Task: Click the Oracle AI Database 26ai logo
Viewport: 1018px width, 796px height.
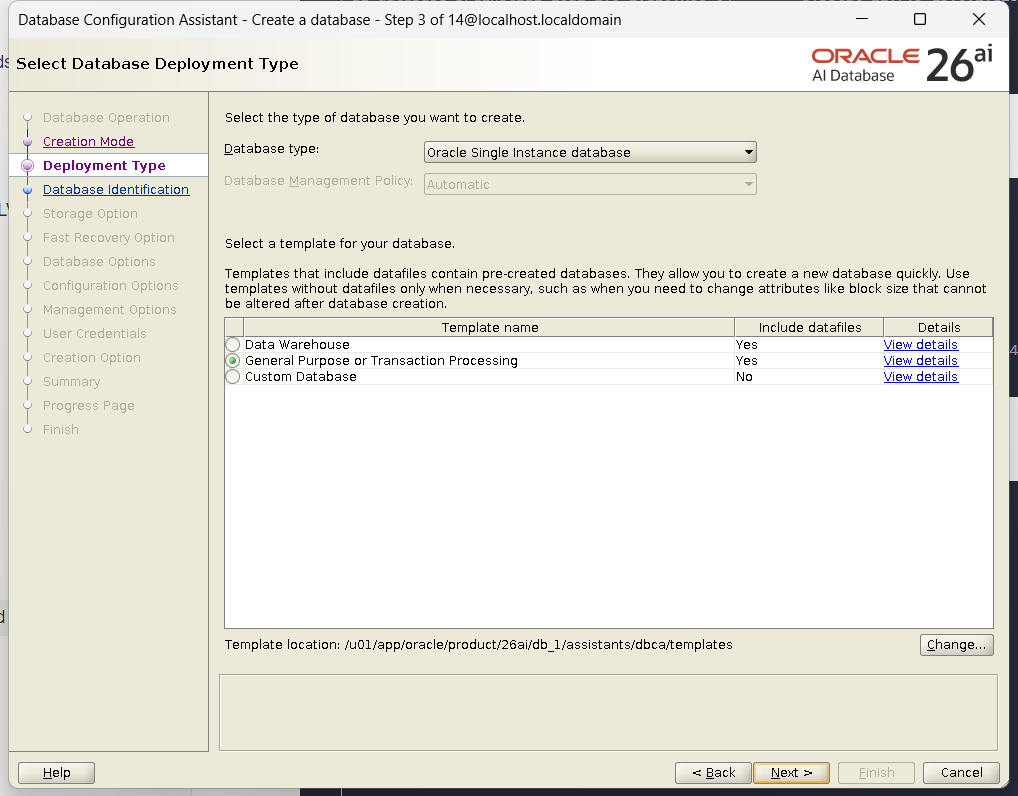Action: click(x=902, y=64)
